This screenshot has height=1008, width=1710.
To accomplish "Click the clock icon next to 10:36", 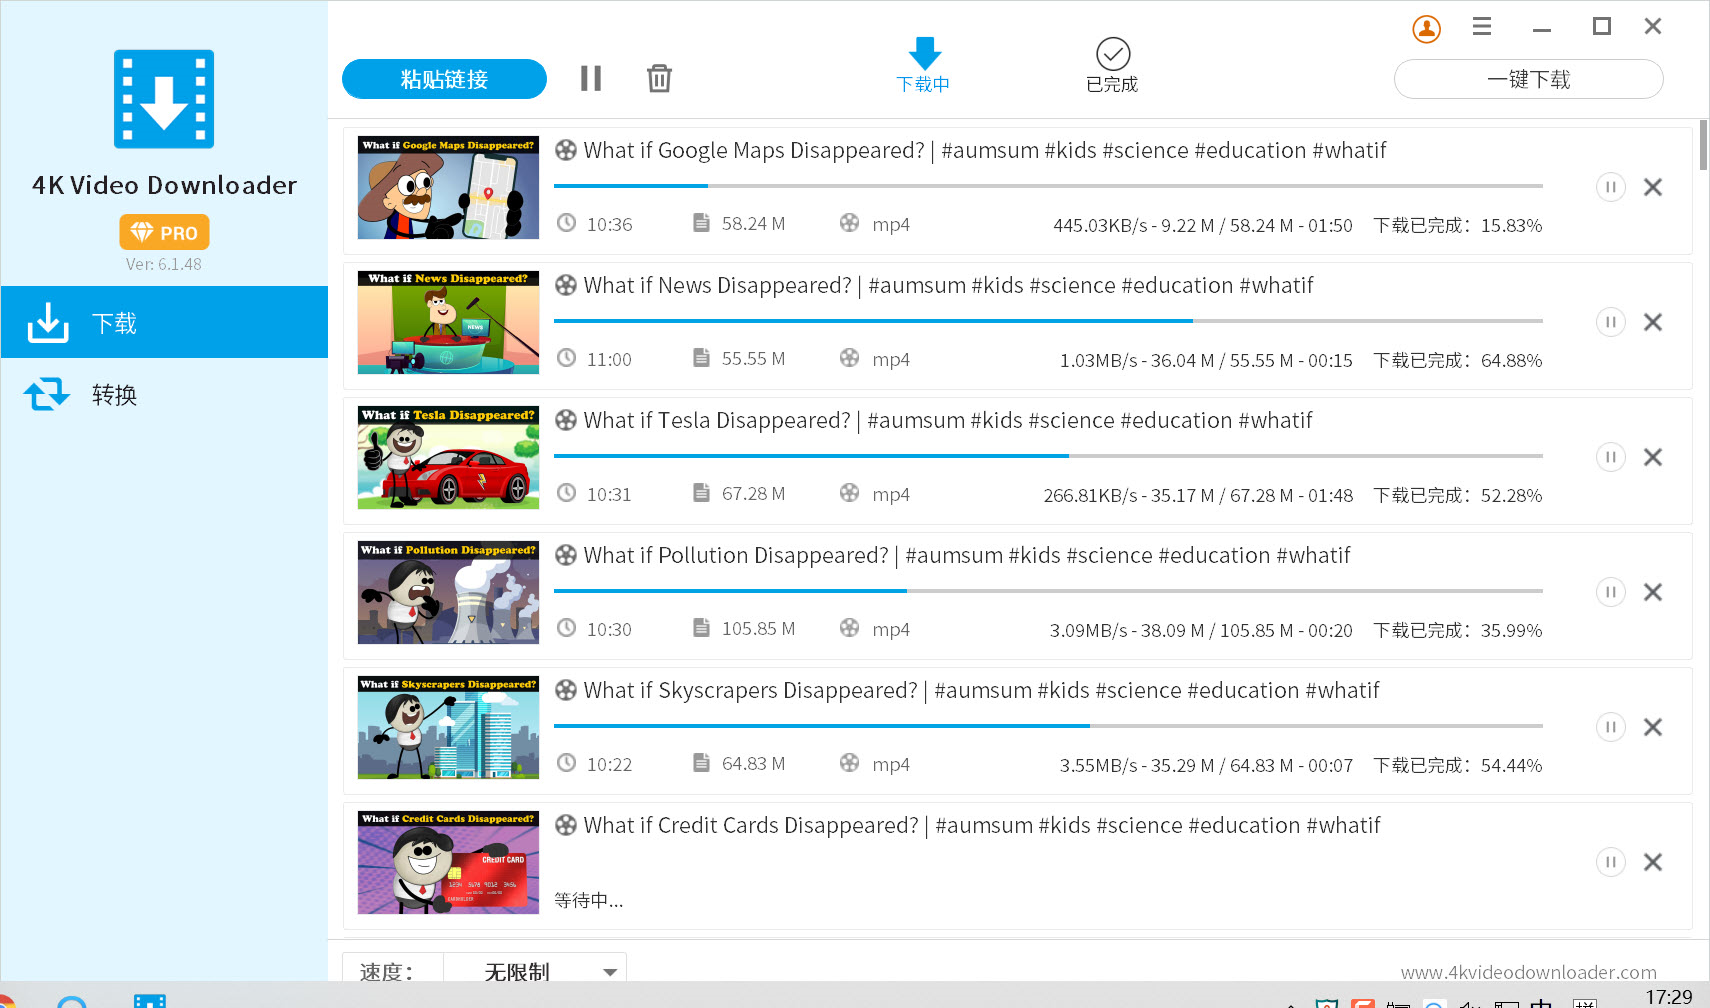I will click(x=566, y=223).
